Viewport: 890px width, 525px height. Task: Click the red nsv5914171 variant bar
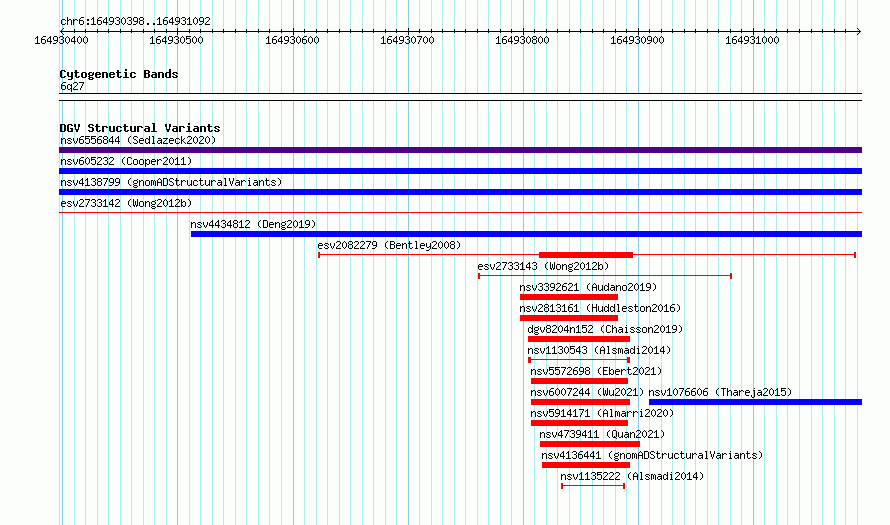580,423
